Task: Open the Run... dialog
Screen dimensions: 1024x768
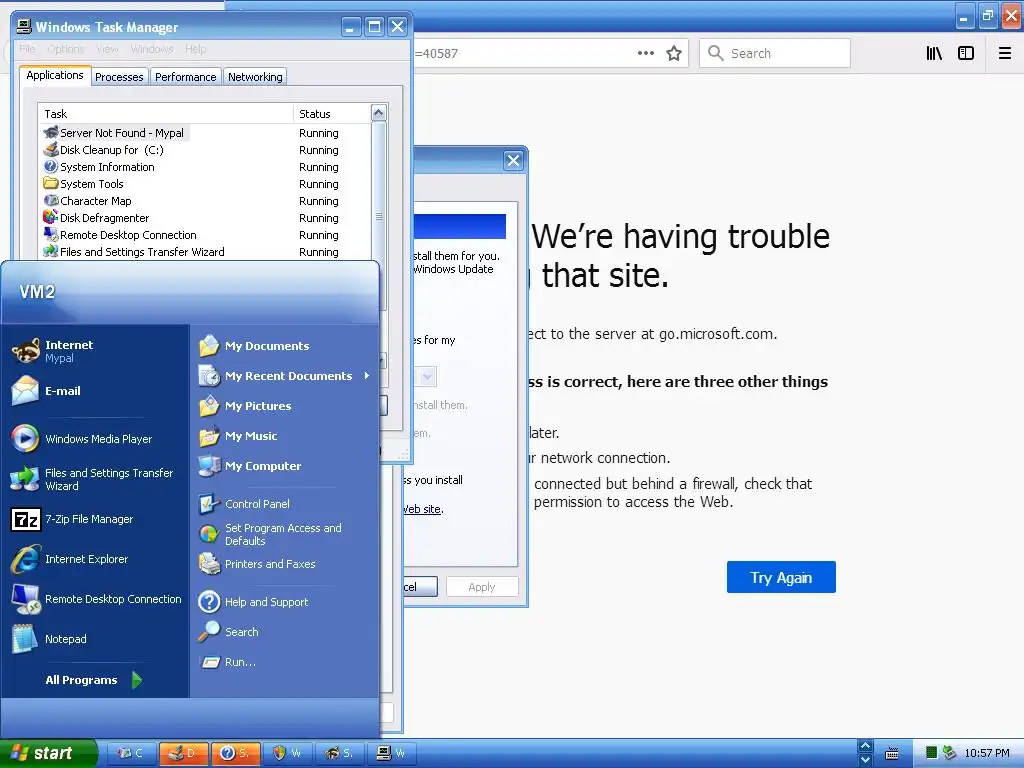Action: pyautogui.click(x=227, y=662)
